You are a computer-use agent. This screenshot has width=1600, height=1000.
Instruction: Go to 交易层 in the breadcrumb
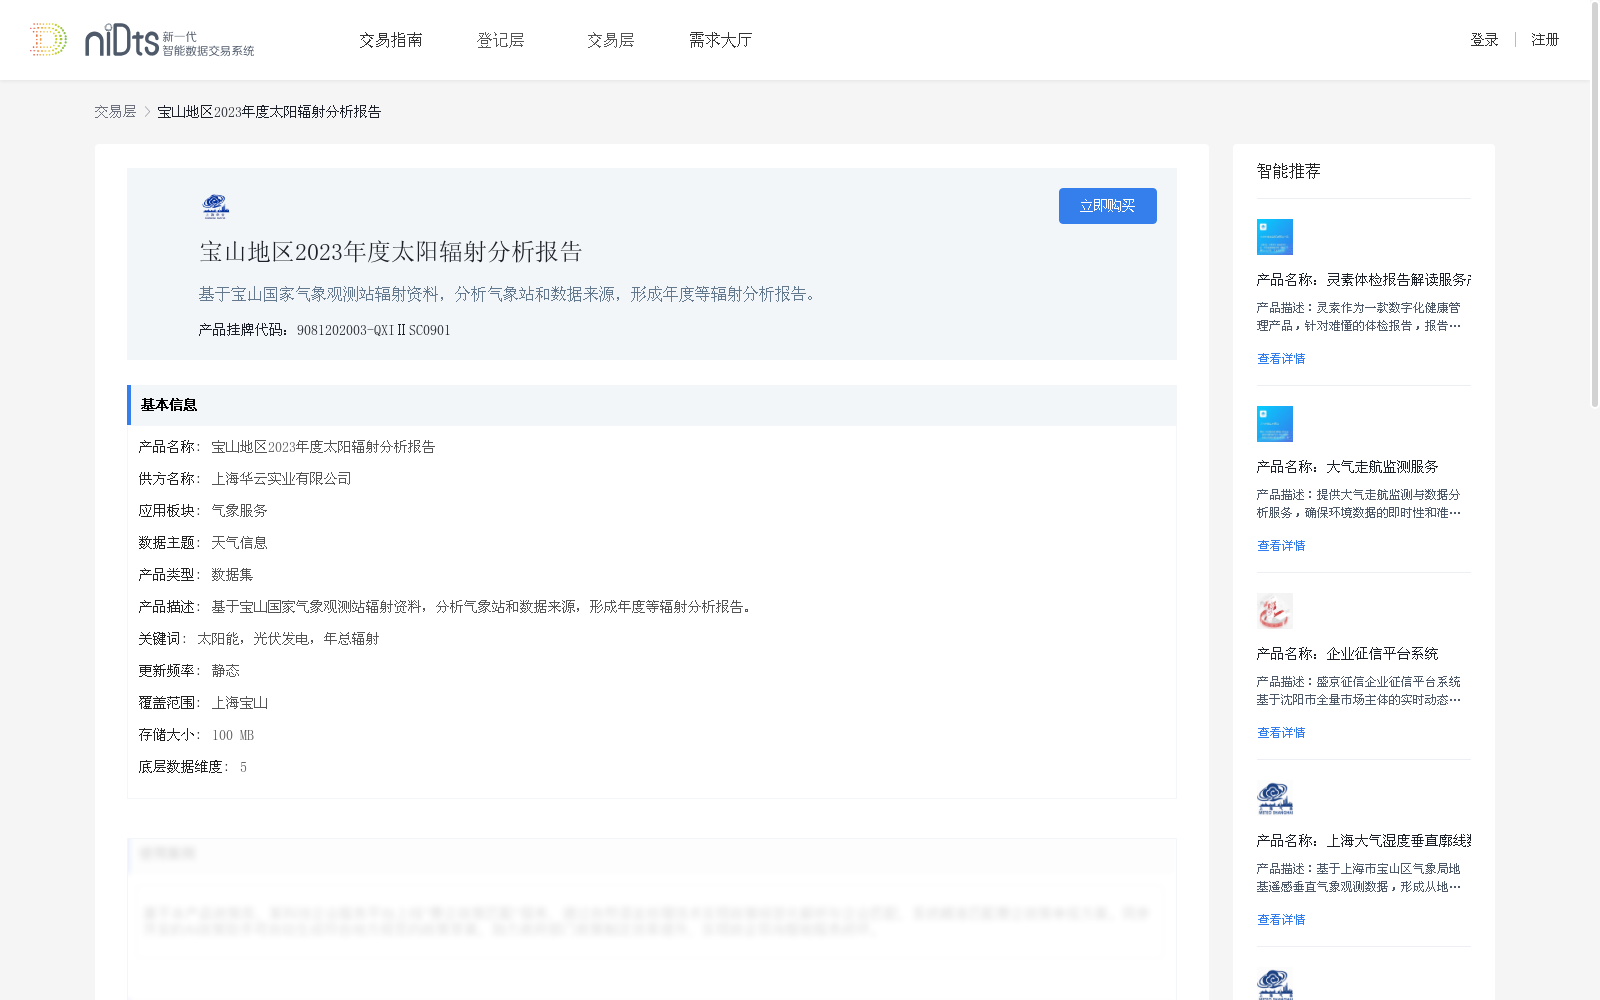click(x=115, y=112)
